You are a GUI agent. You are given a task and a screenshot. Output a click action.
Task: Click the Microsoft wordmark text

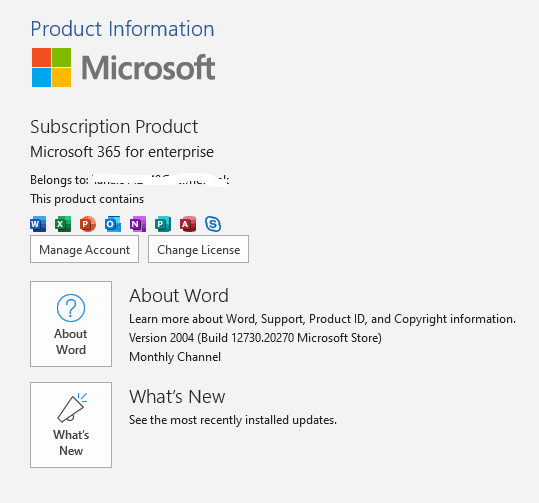click(x=148, y=67)
